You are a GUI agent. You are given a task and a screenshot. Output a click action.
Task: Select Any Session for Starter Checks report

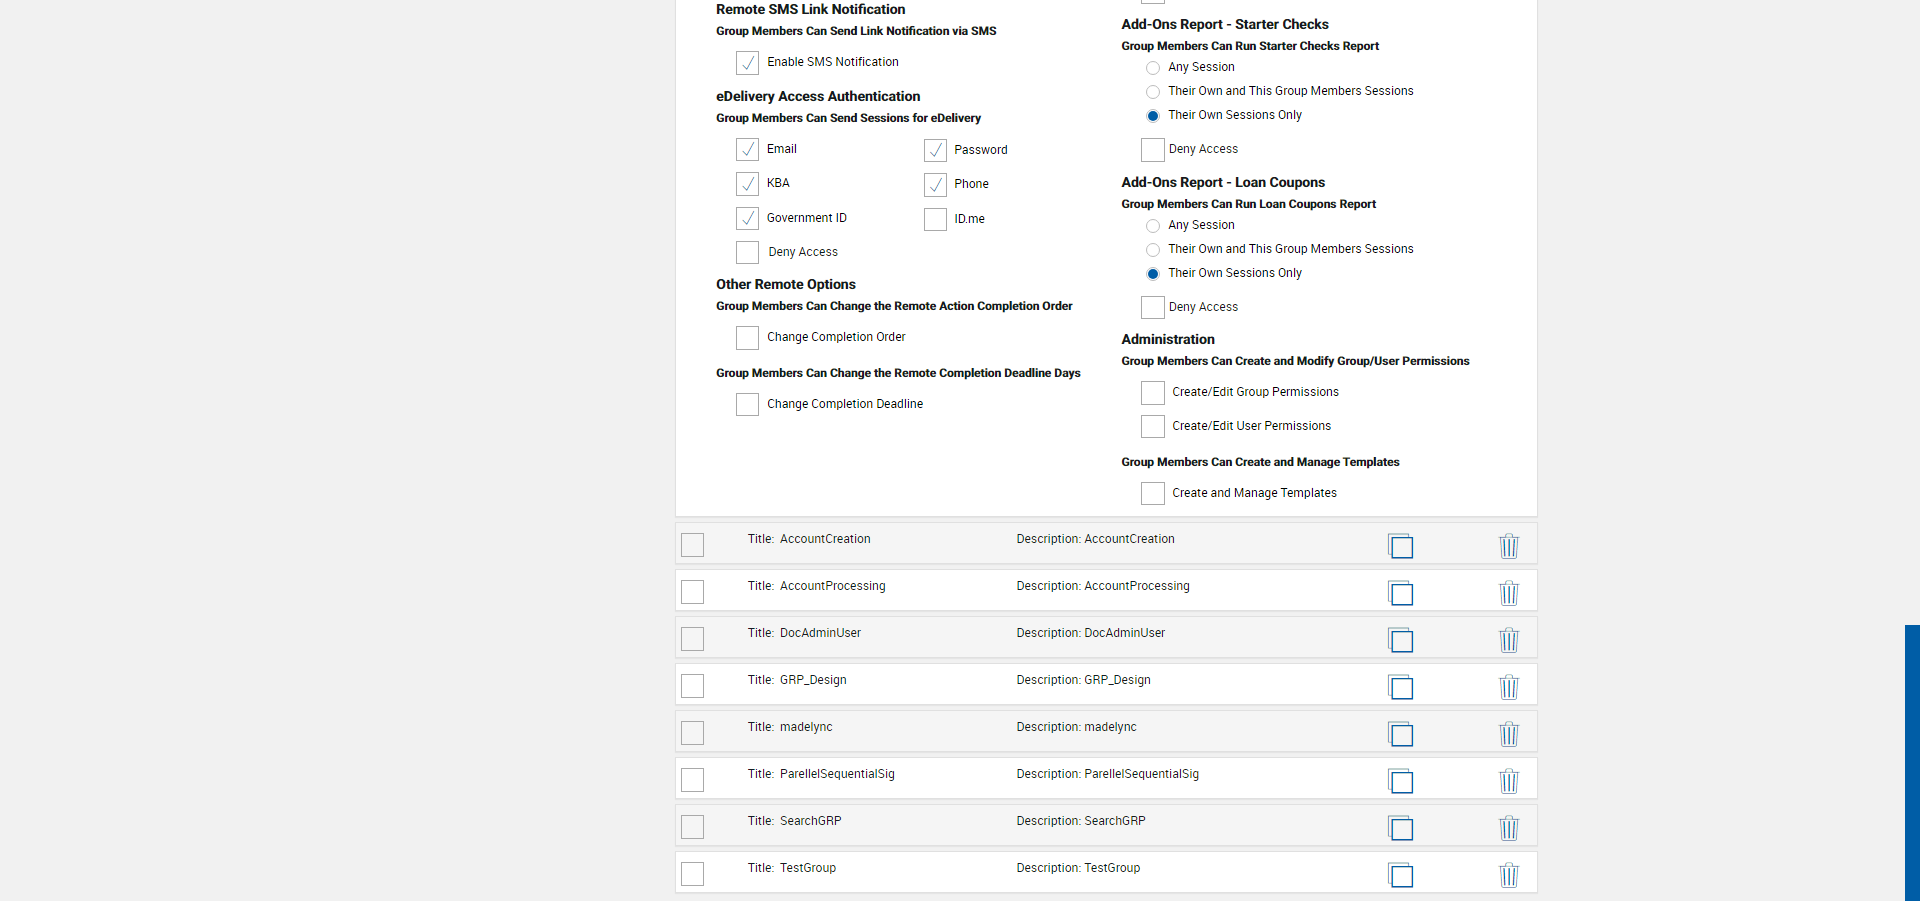point(1153,68)
